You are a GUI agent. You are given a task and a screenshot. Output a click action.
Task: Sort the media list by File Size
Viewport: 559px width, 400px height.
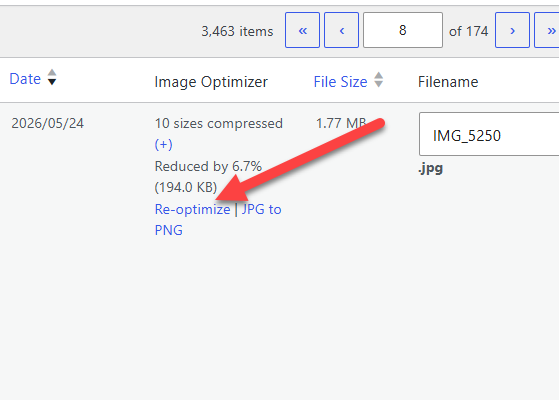coord(340,82)
